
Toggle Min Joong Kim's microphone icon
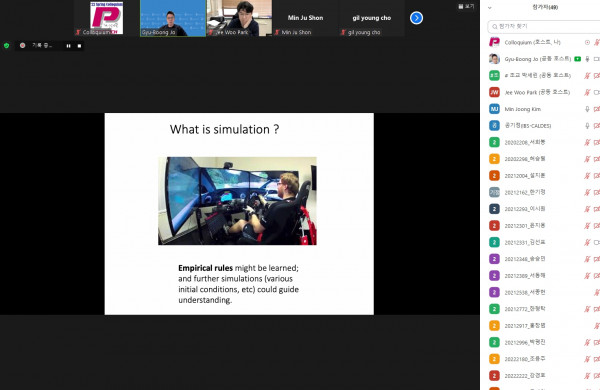click(x=587, y=109)
